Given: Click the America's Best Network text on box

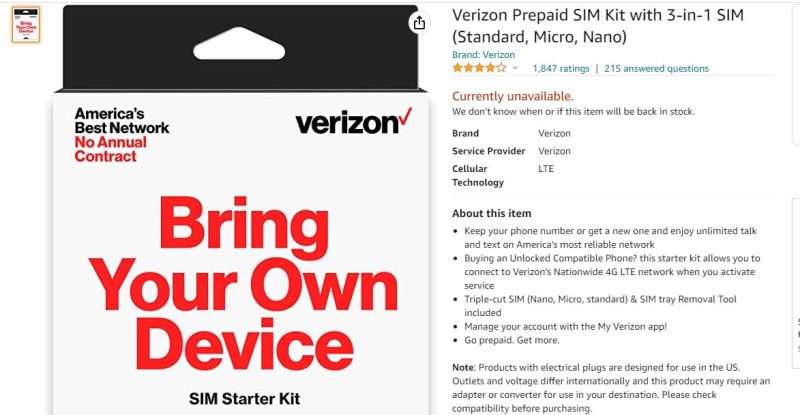Looking at the screenshot, I should pos(121,120).
